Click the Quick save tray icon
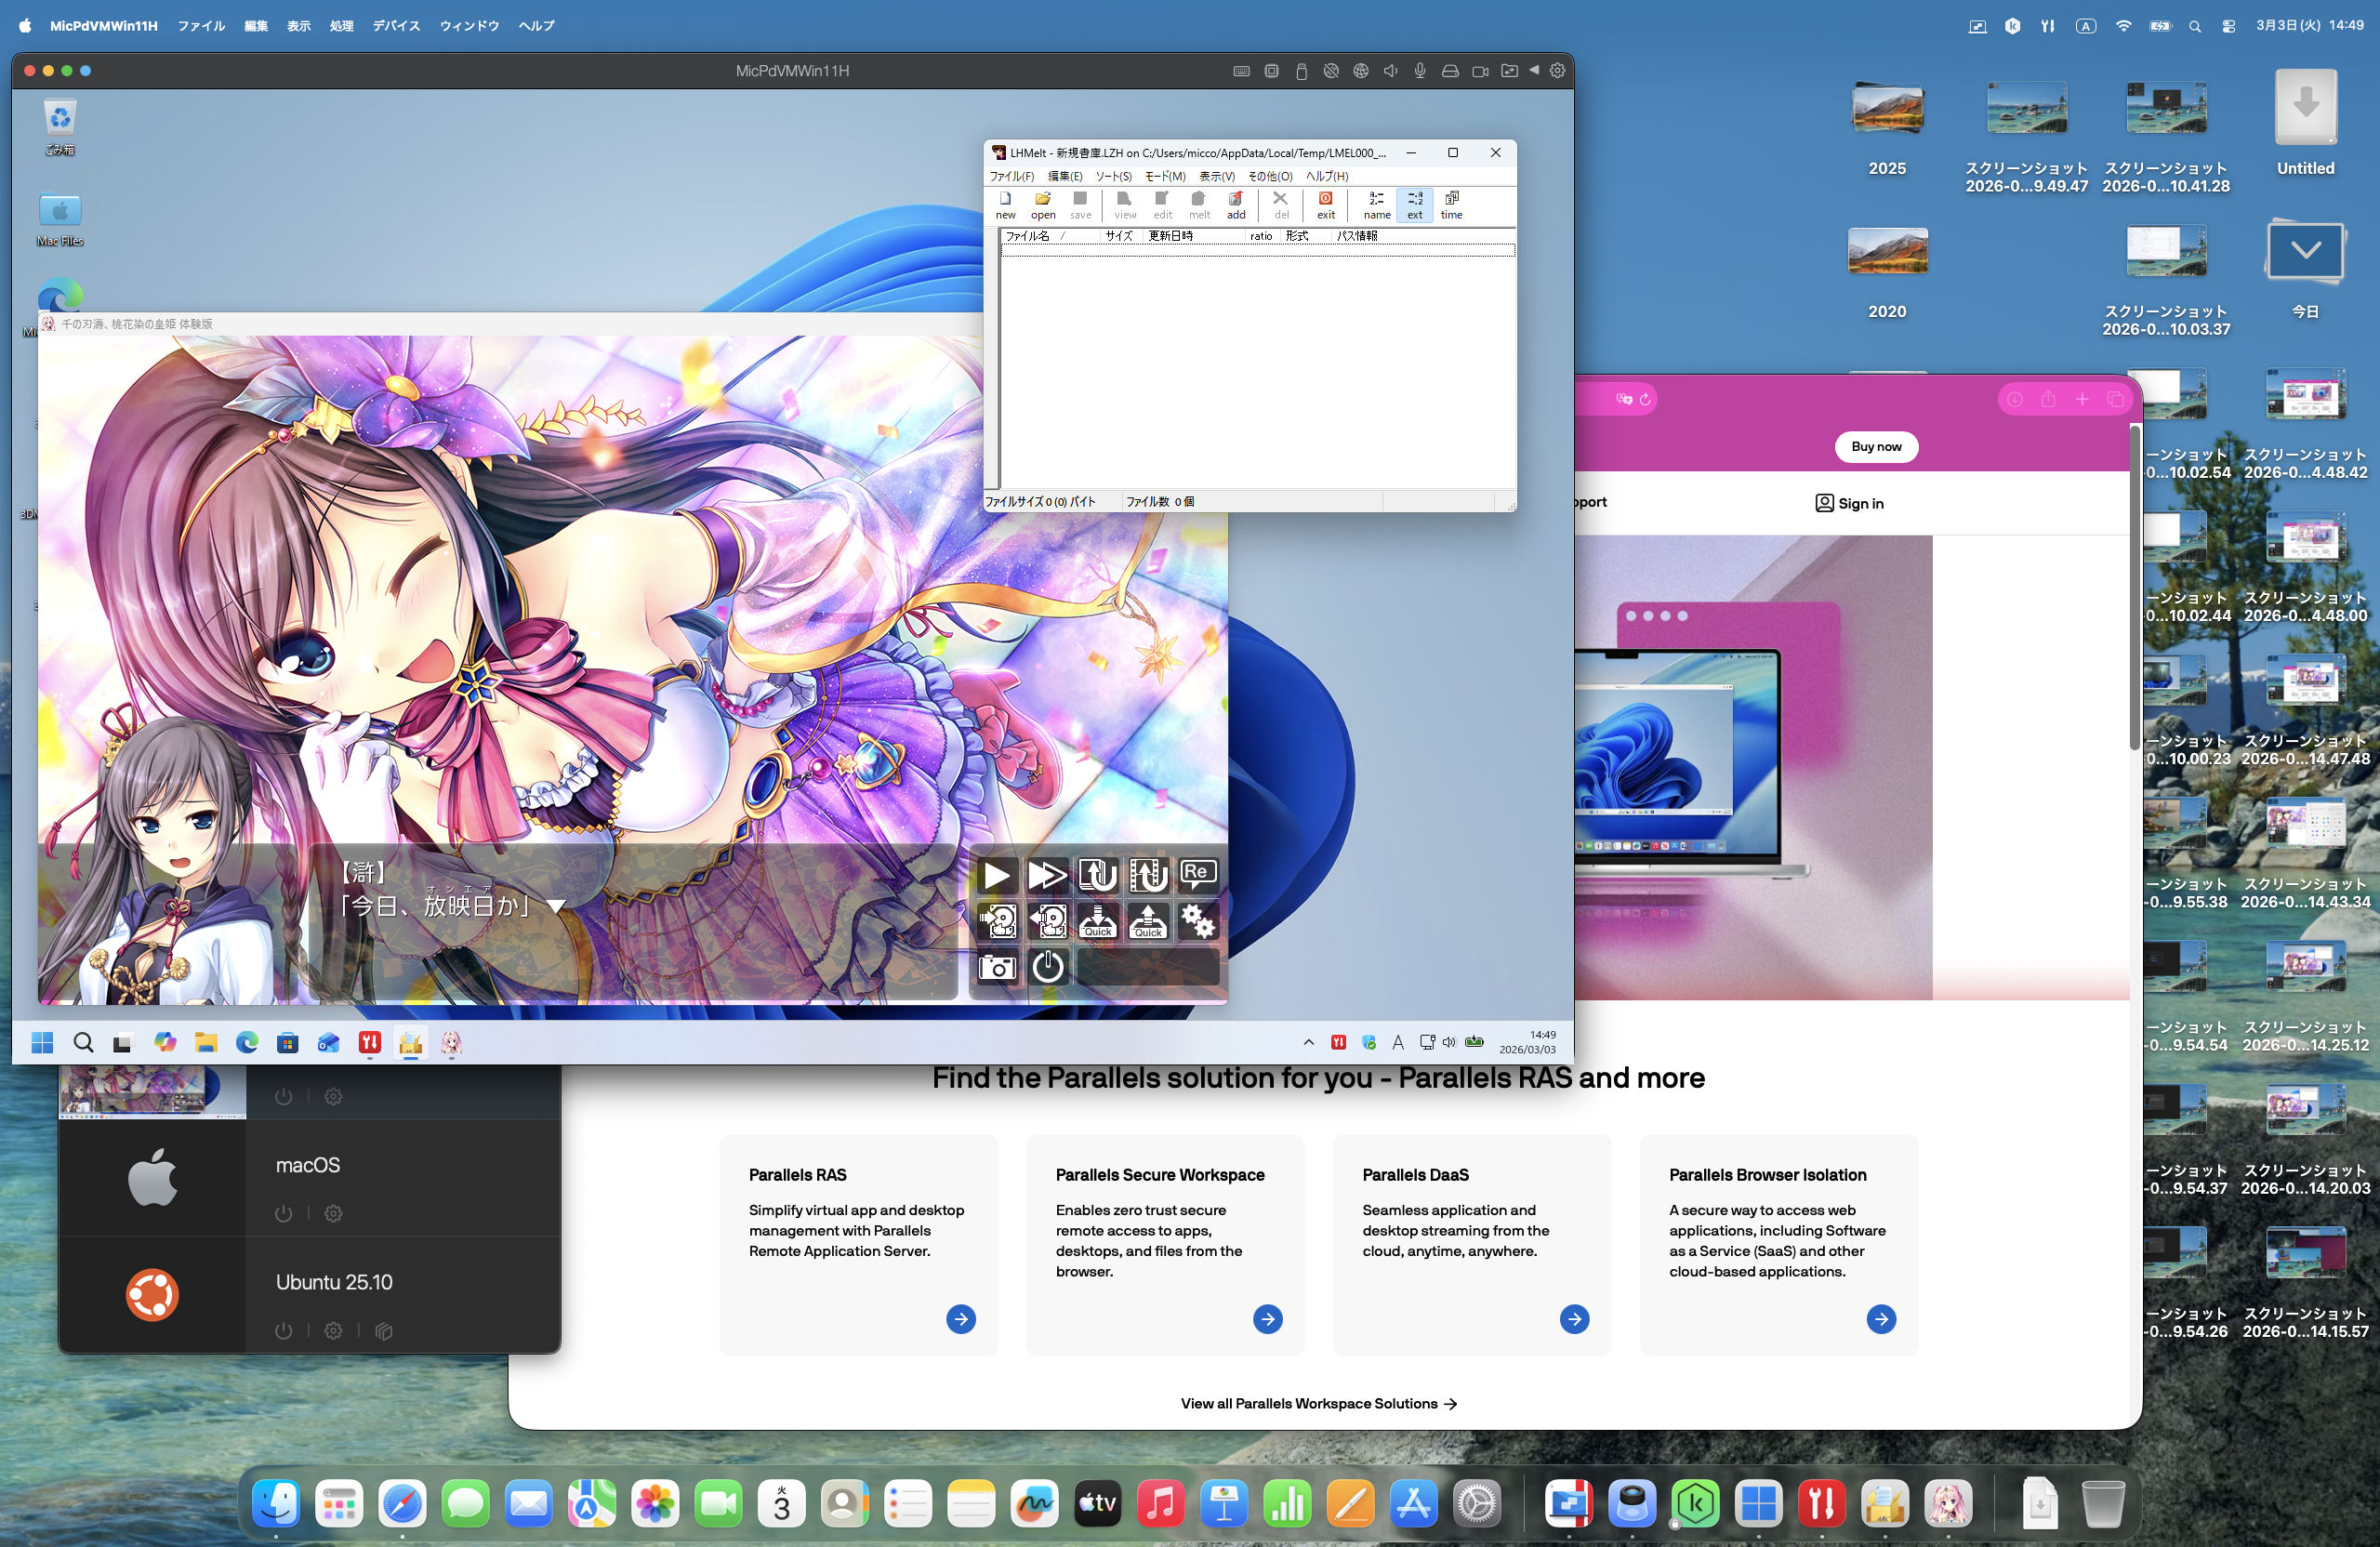 (1097, 921)
